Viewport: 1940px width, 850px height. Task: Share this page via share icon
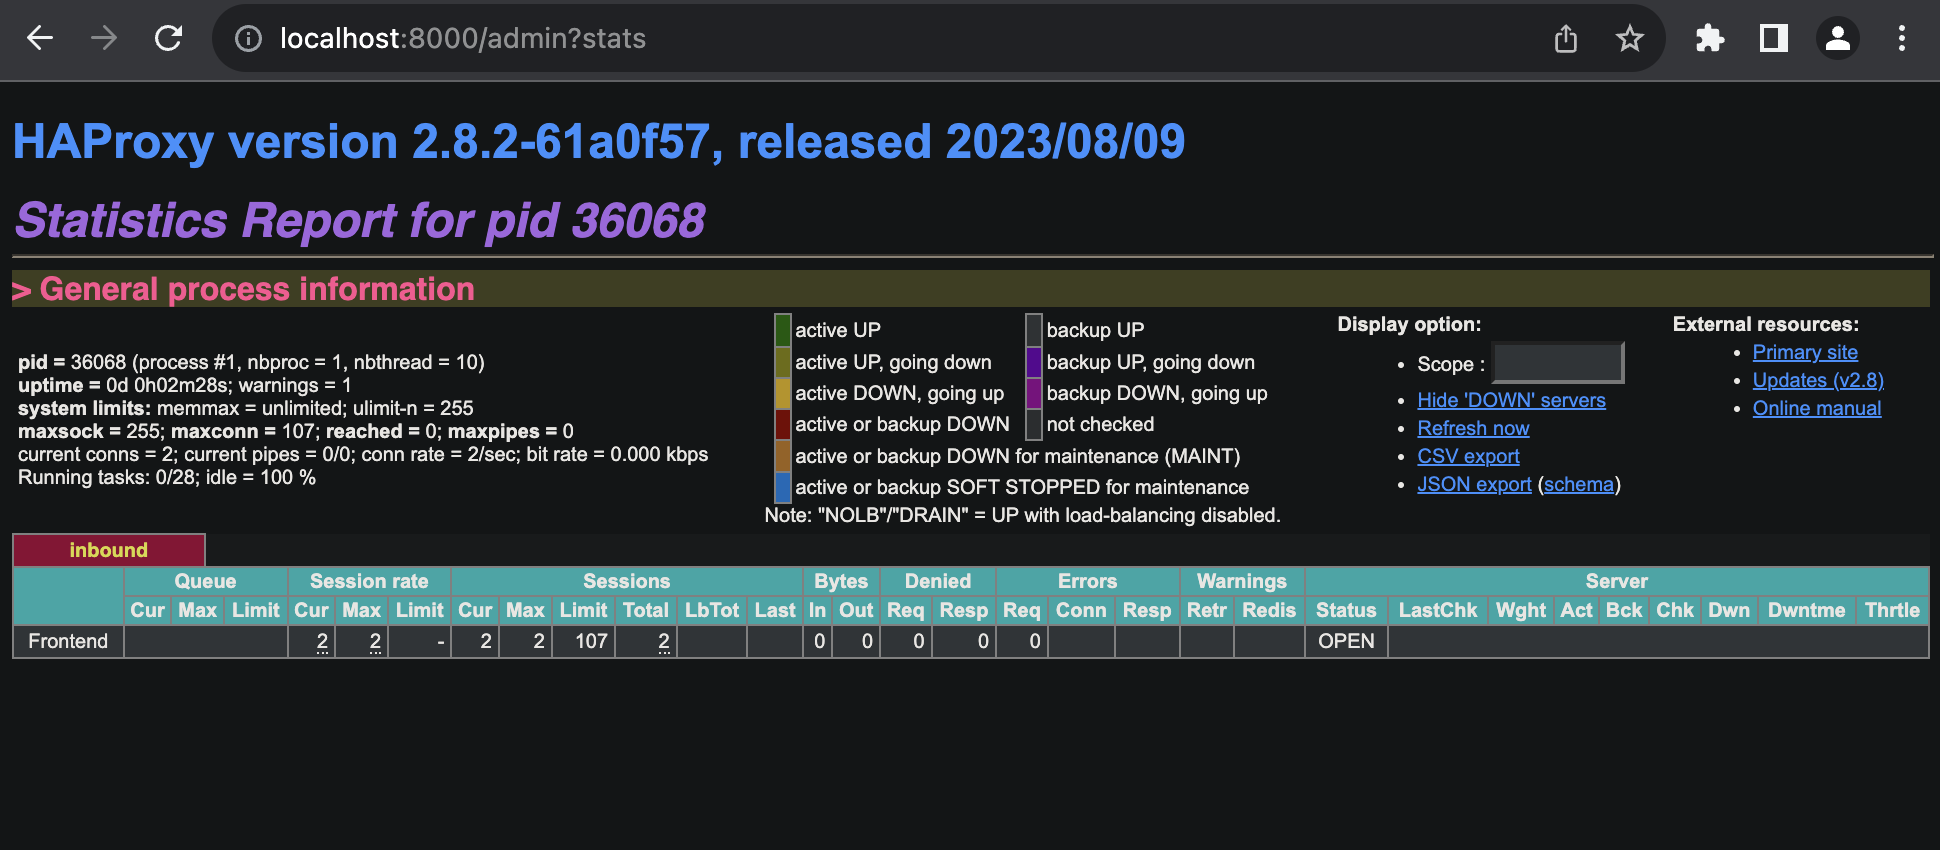click(1566, 38)
